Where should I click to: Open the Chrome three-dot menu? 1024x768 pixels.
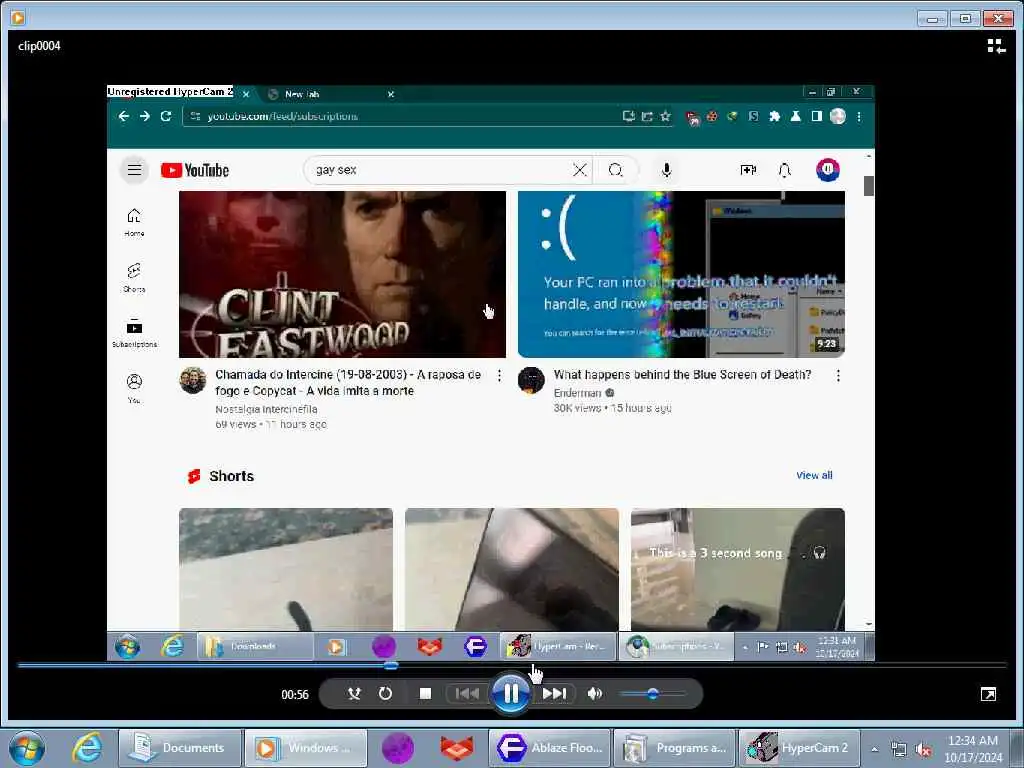point(859,116)
